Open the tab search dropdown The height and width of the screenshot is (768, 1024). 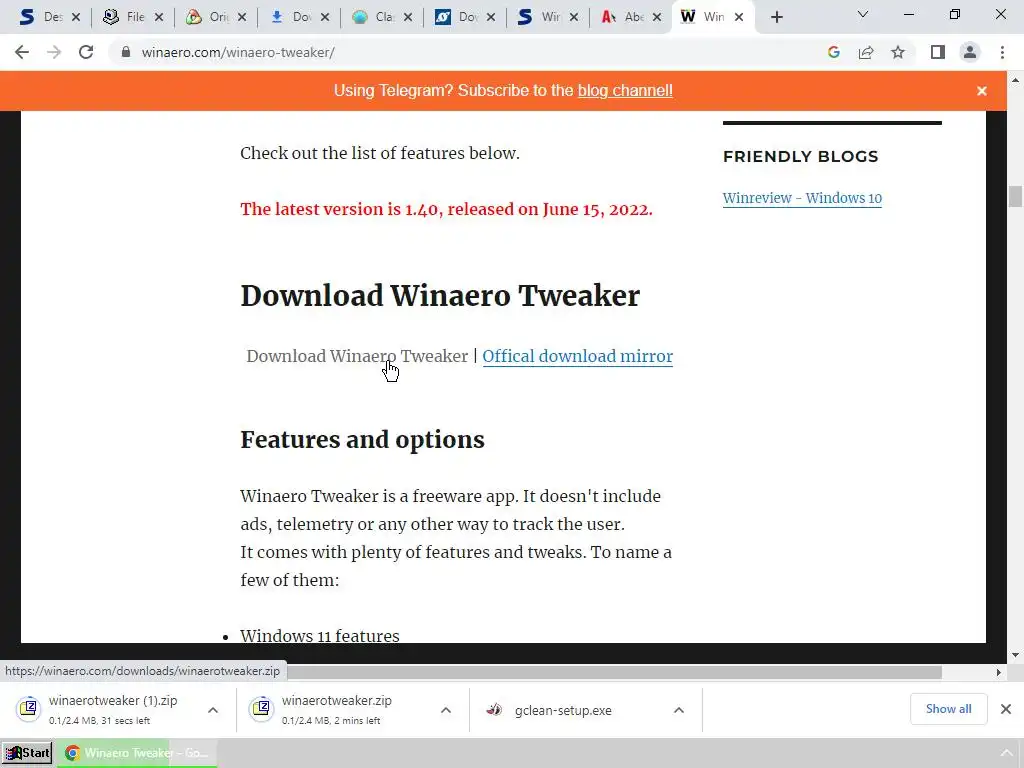[863, 14]
